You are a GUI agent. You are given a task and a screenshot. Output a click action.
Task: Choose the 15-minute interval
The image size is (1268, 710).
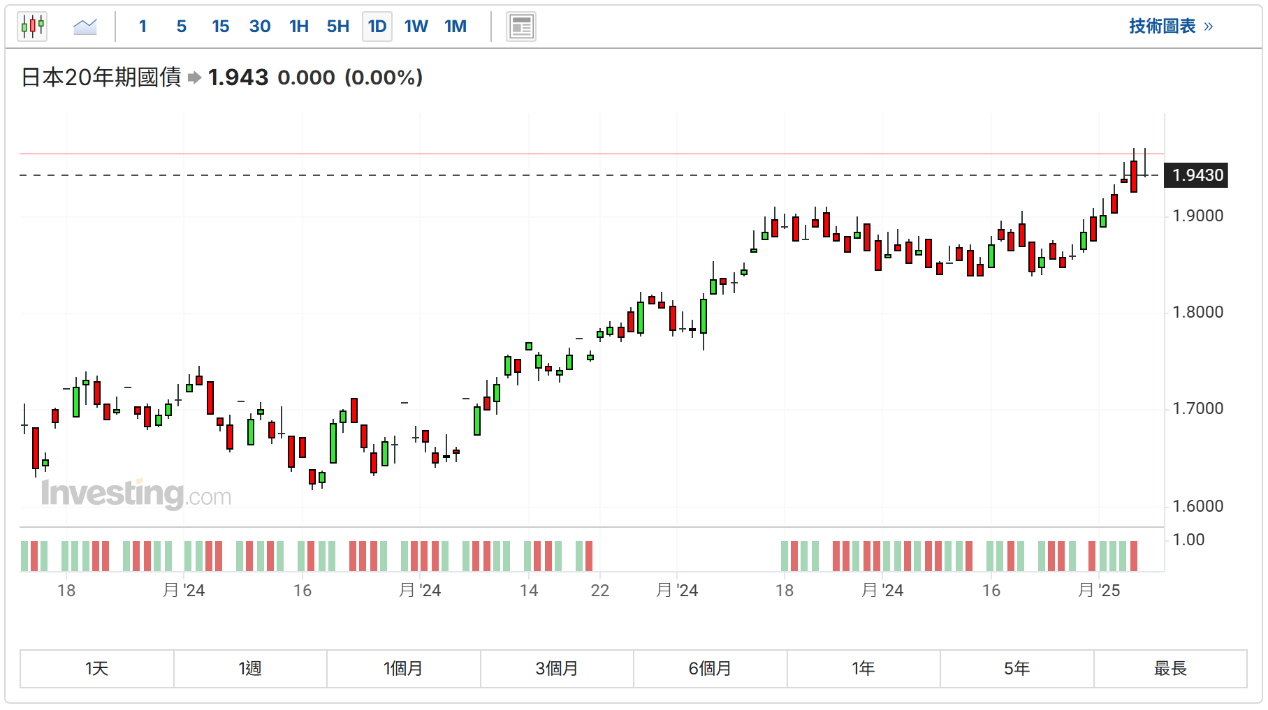coord(220,26)
